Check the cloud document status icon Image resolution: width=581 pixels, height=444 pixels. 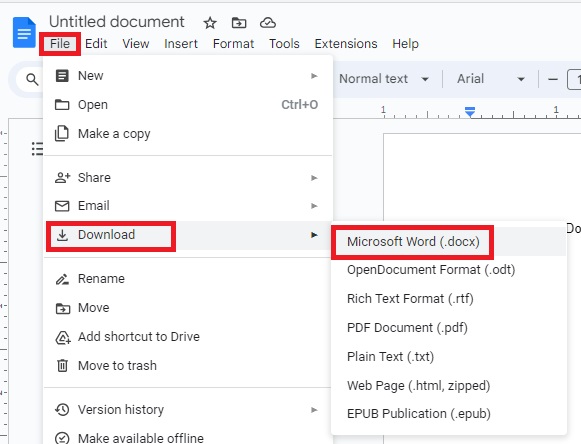pyautogui.click(x=268, y=23)
